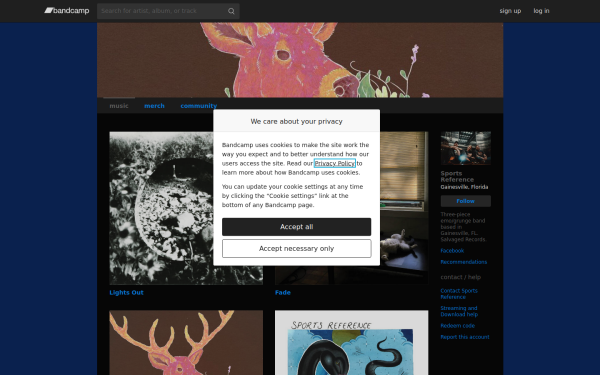Image resolution: width=600 pixels, height=375 pixels.
Task: Open the Privacy Policy link
Action: (x=335, y=163)
